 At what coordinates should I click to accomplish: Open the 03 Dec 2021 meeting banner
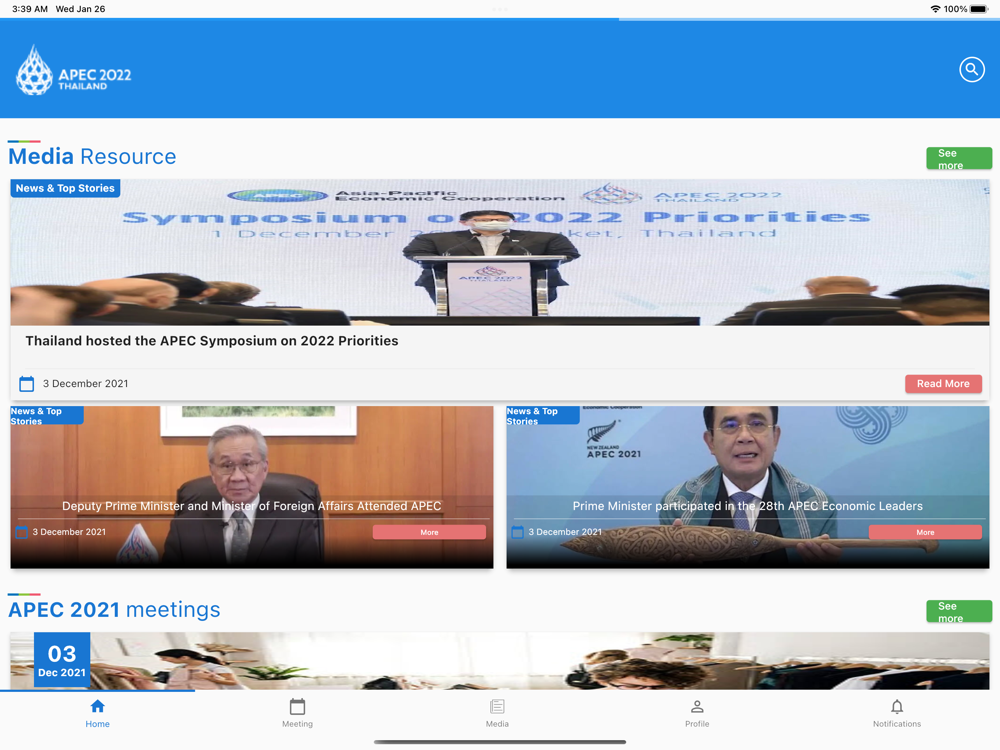coord(500,661)
